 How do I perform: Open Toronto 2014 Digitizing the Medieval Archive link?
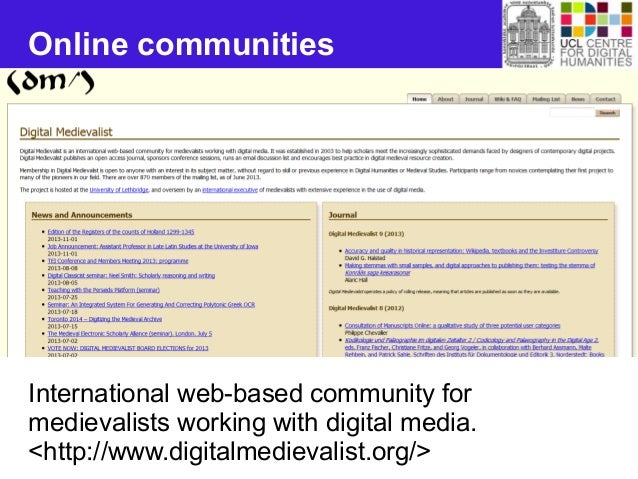tap(105, 319)
